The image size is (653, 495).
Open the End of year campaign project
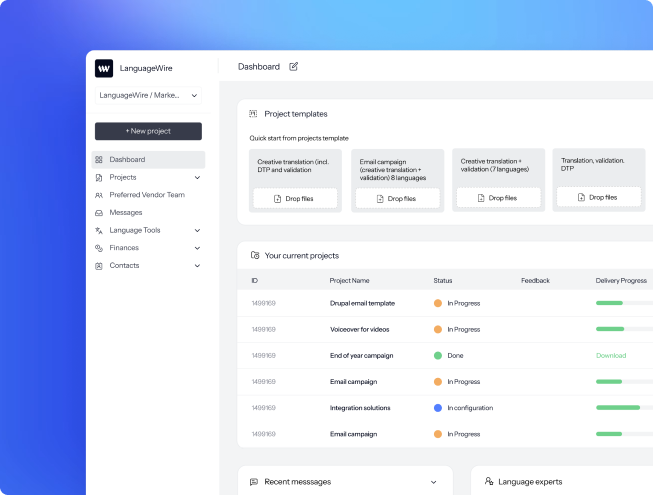click(361, 356)
